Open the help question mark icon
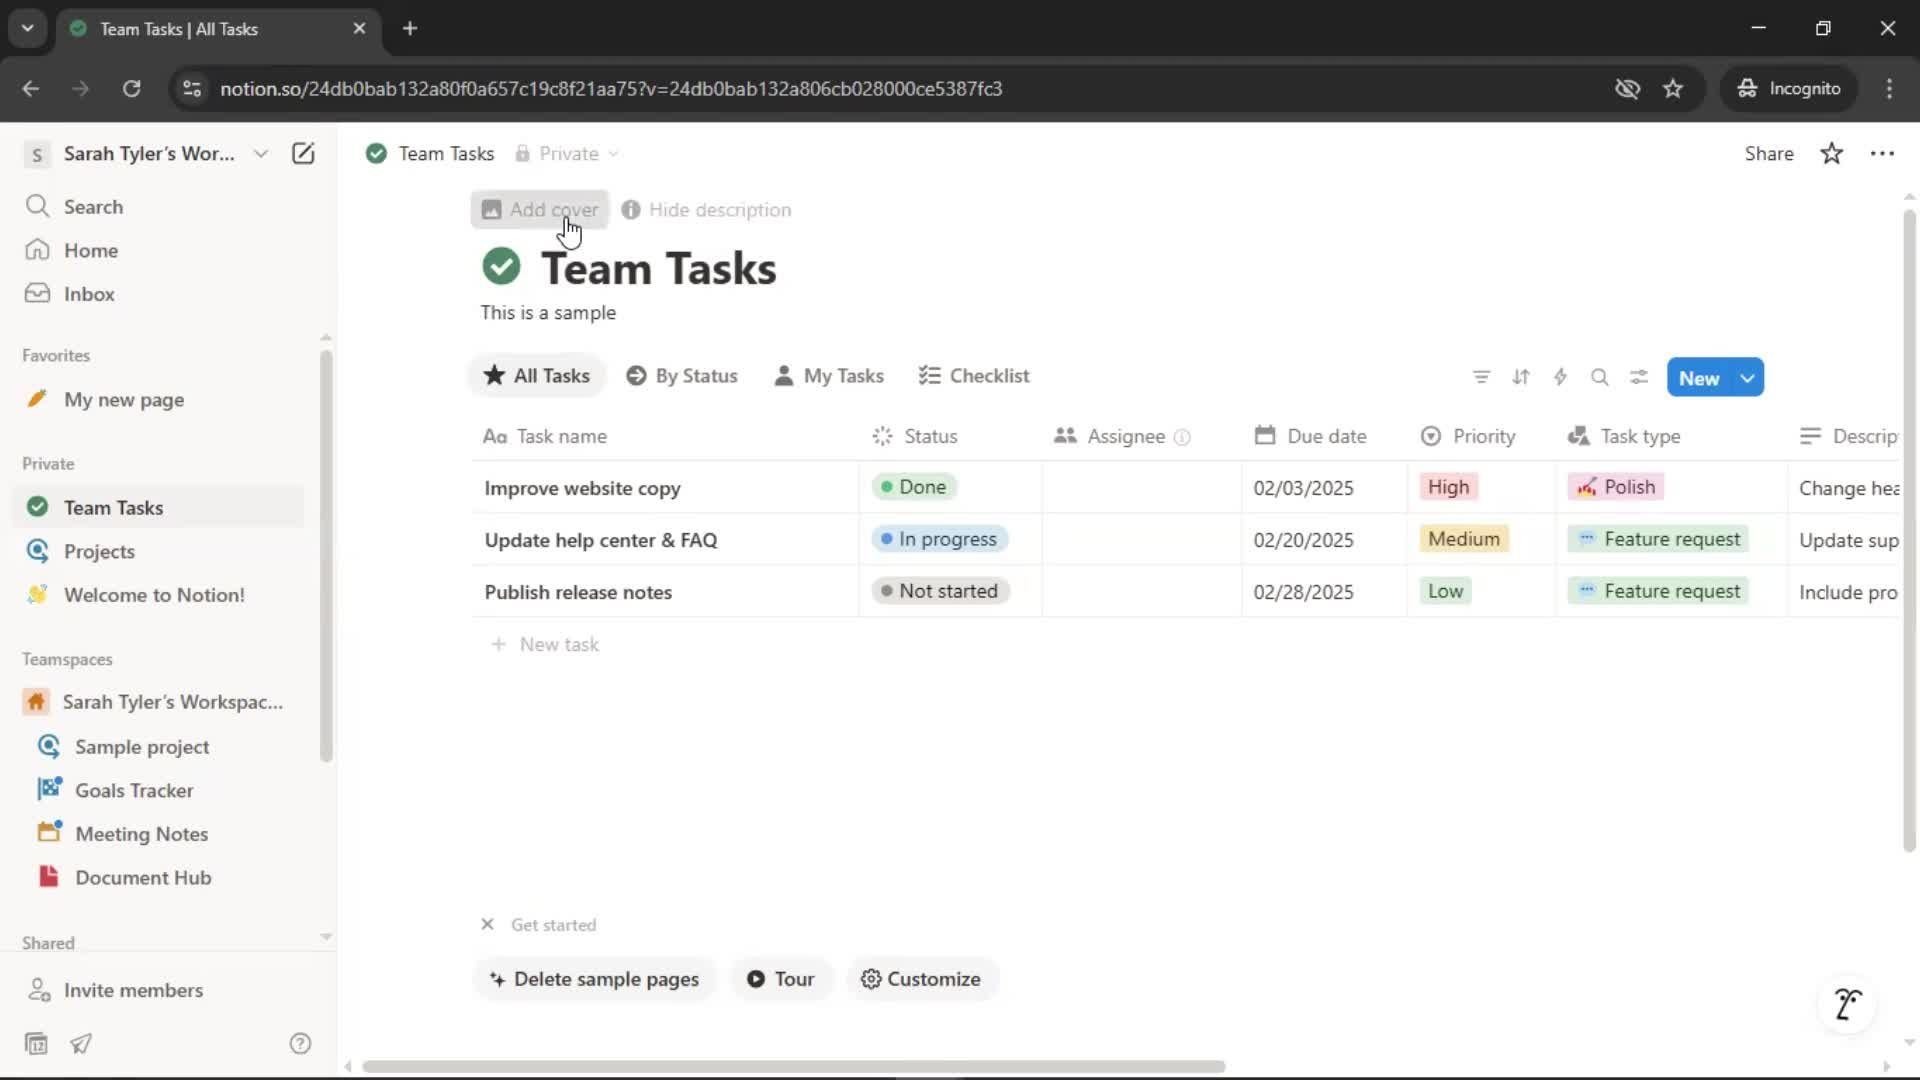This screenshot has width=1920, height=1080. click(x=300, y=1043)
